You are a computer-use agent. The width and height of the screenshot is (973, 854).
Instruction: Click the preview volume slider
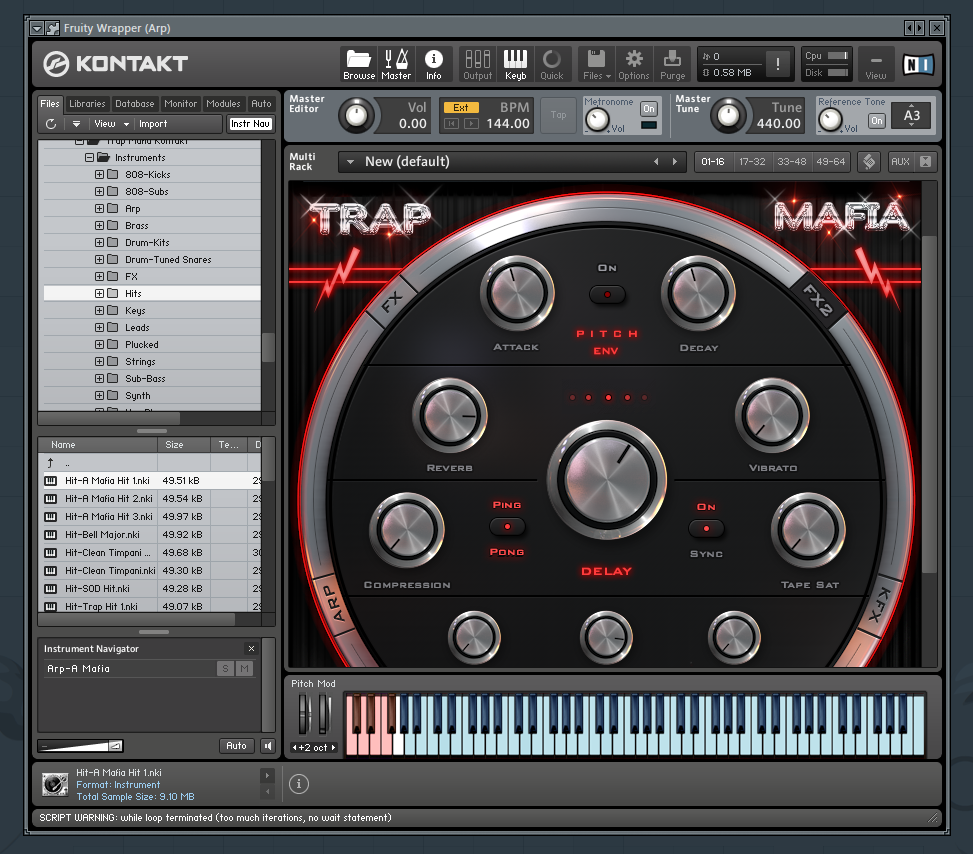tap(81, 745)
